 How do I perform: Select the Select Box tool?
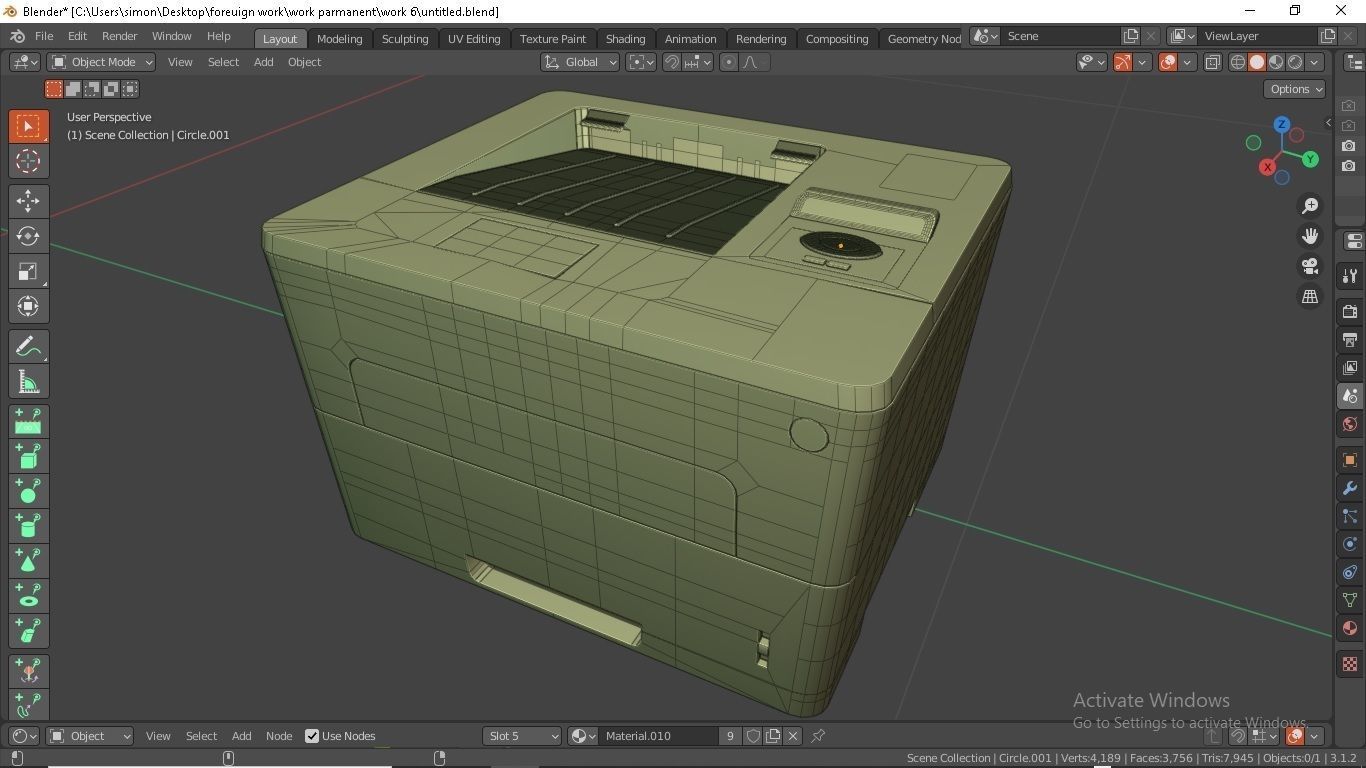coord(28,126)
